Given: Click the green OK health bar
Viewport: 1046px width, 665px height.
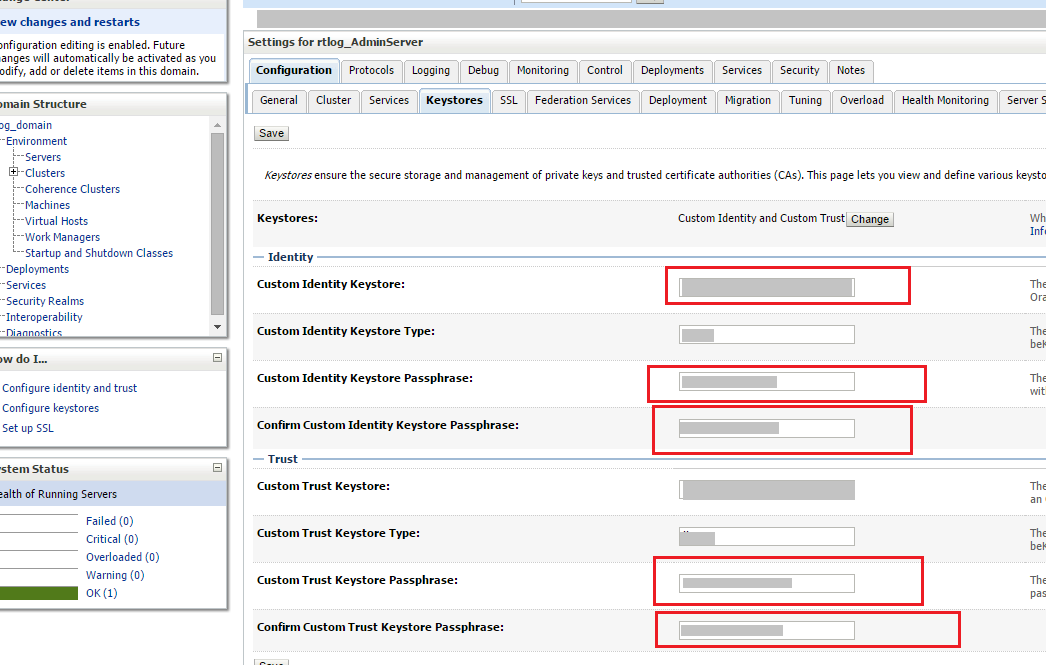Looking at the screenshot, I should (x=39, y=592).
